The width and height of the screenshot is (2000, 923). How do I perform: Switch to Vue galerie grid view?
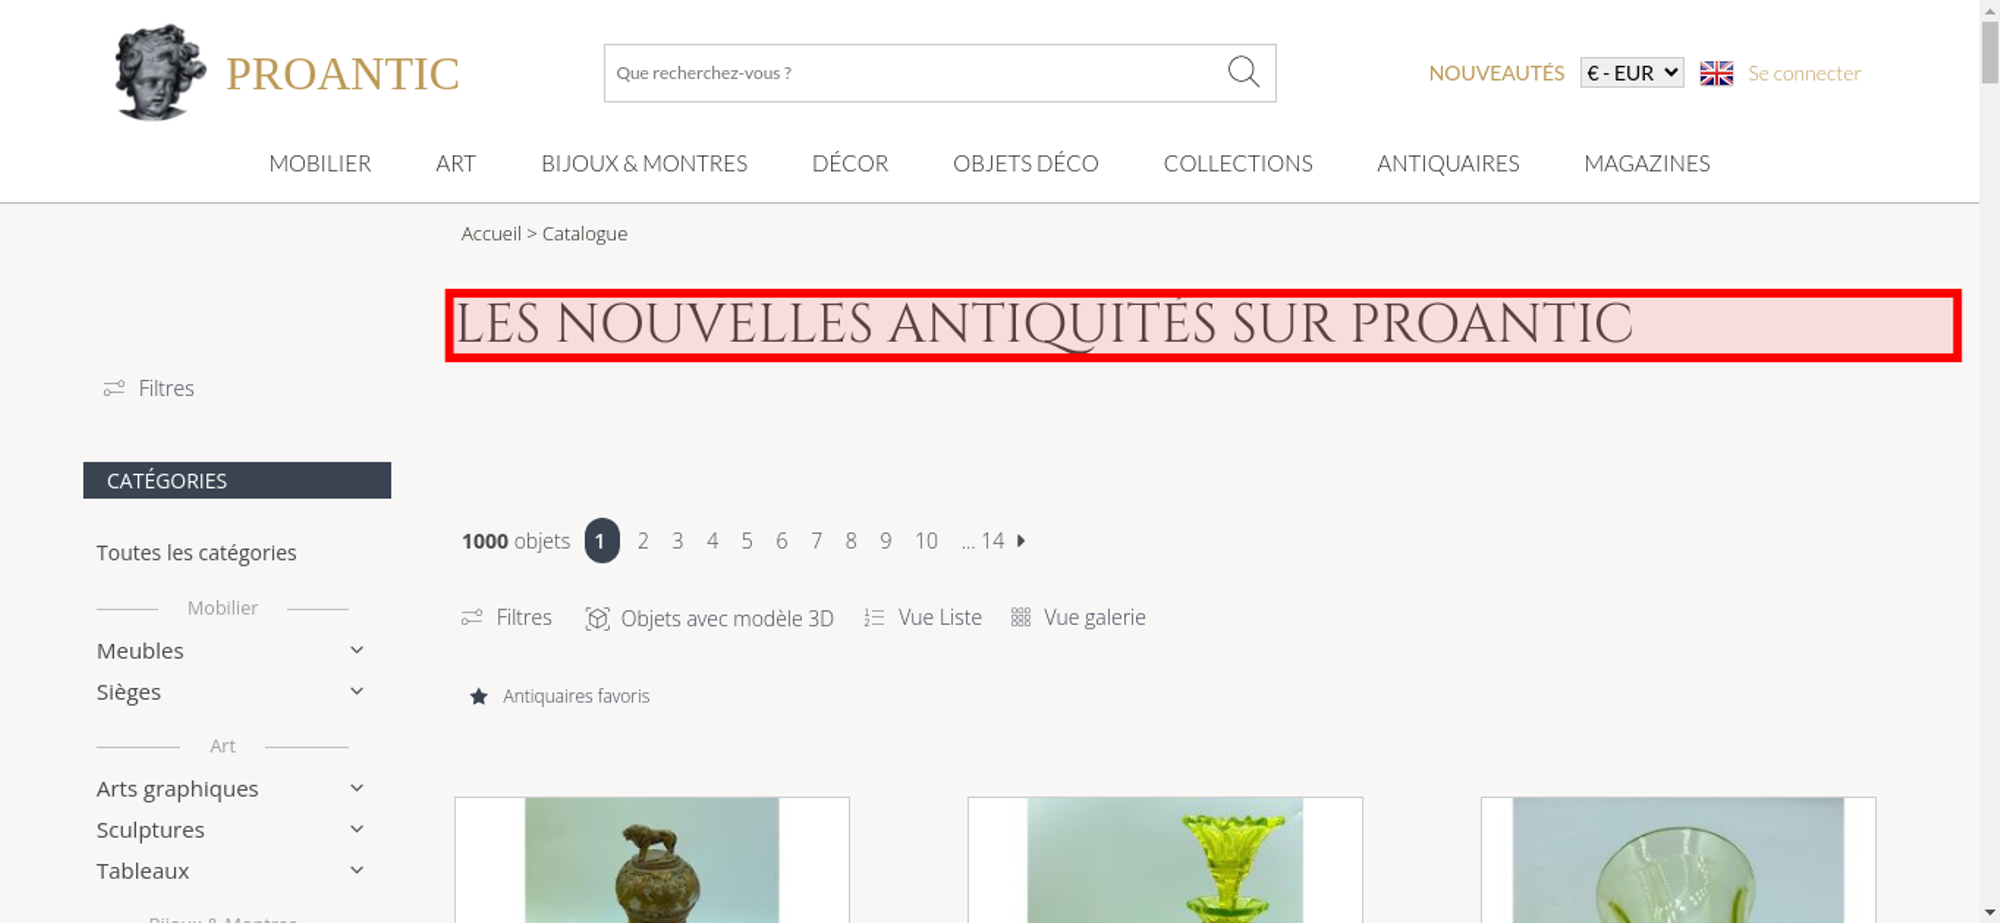pos(1078,617)
